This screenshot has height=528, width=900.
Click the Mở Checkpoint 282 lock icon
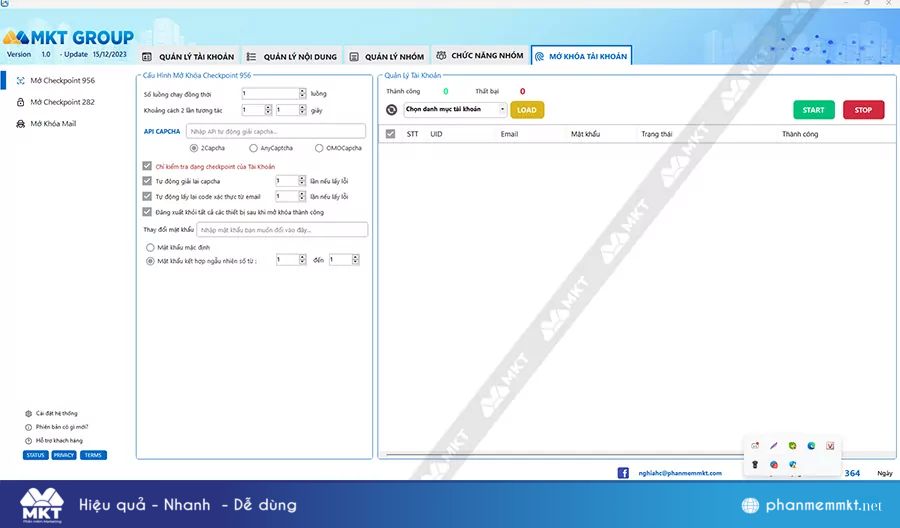tap(20, 102)
